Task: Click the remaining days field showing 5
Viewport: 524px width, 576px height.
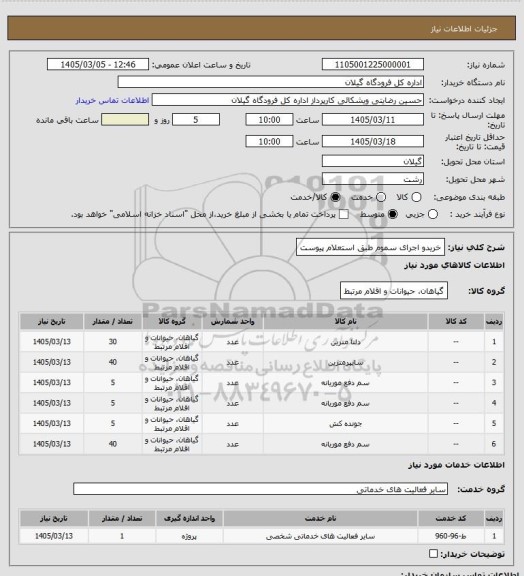Action: tap(196, 120)
